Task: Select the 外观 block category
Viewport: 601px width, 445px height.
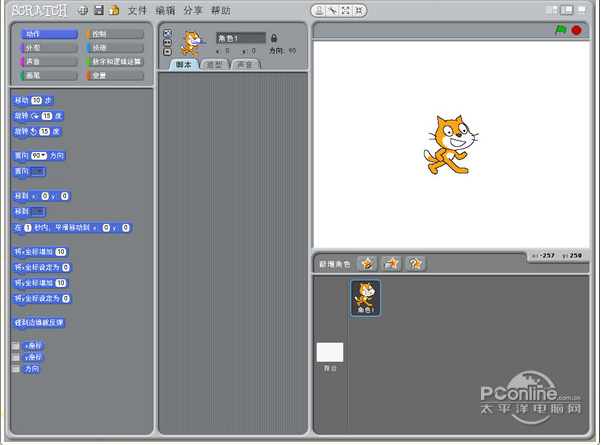Action: 49,48
